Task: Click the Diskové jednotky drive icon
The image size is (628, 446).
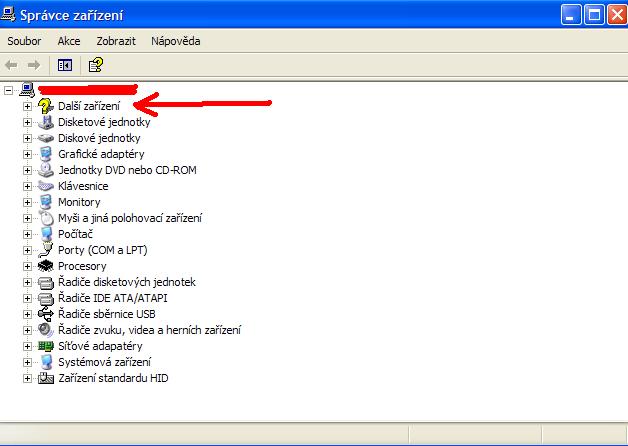Action: [46, 138]
